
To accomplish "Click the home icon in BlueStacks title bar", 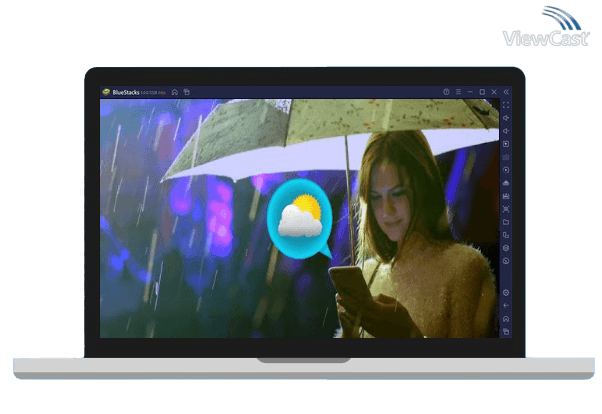I will point(174,92).
